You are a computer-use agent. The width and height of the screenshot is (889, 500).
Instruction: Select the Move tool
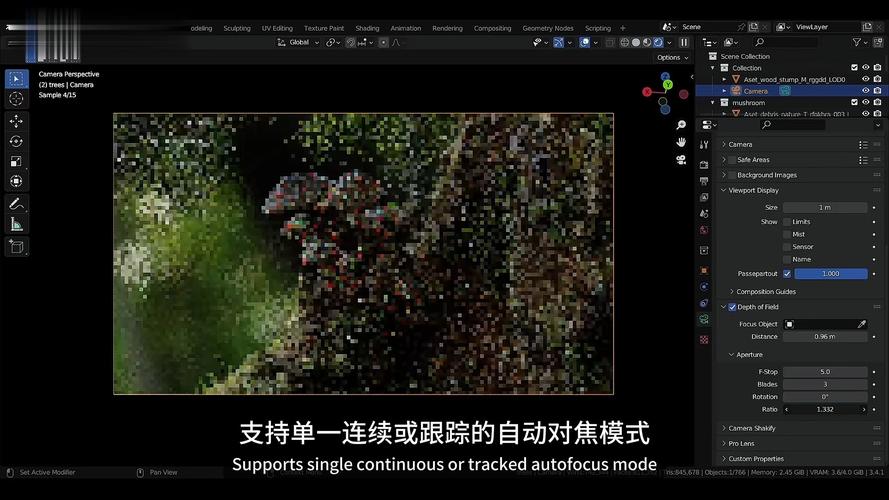pos(16,121)
